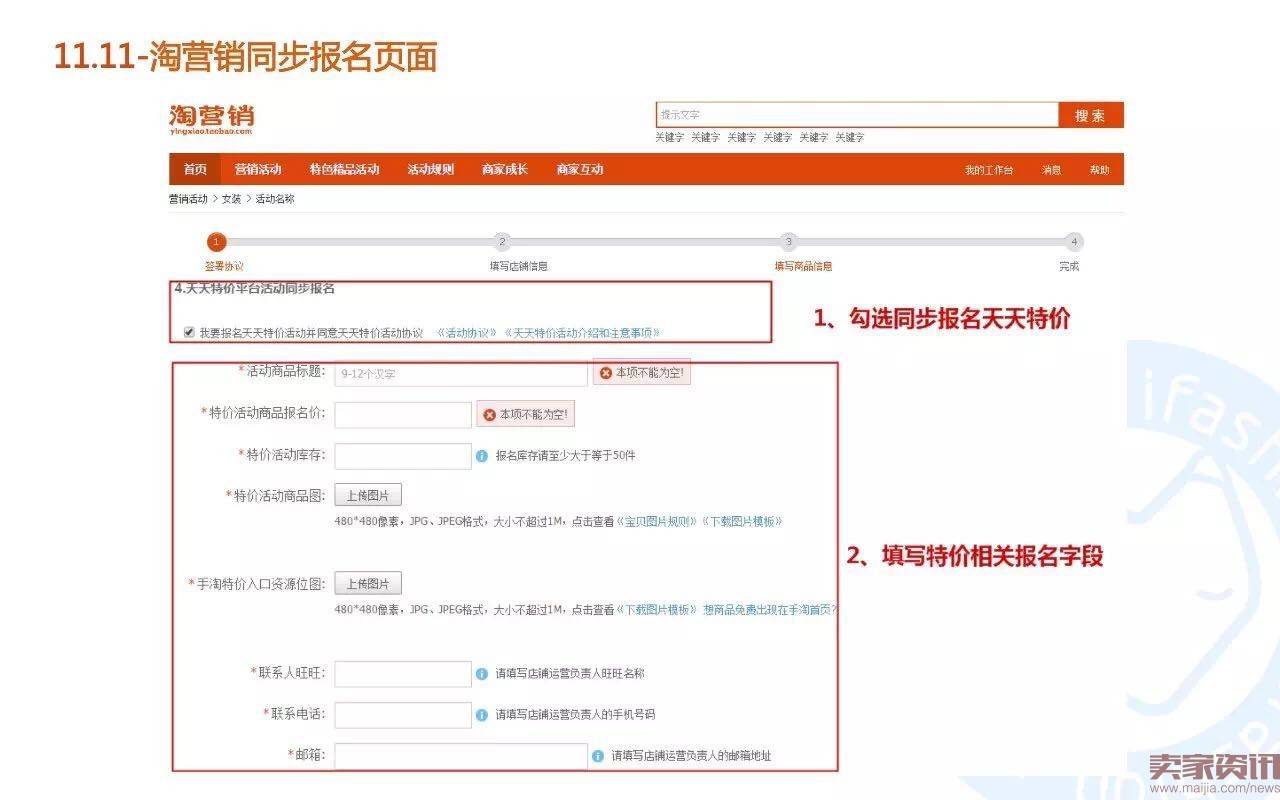The width and height of the screenshot is (1280, 800).
Task: Click the 特价活动库存 input field
Action: 403,456
